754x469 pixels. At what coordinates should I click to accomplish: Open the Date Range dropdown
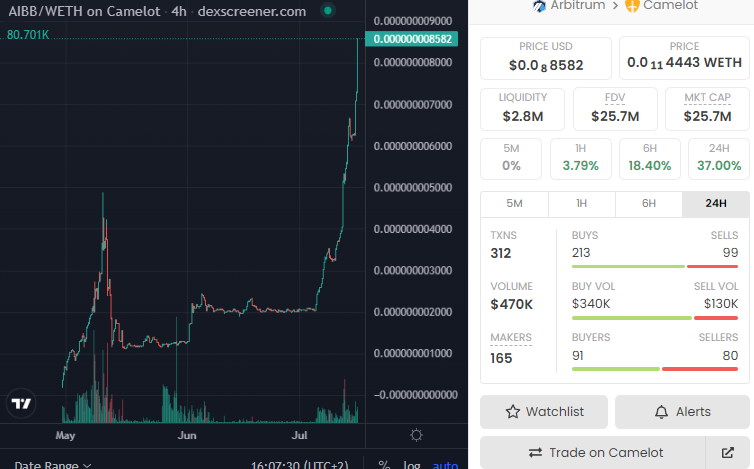(53, 465)
